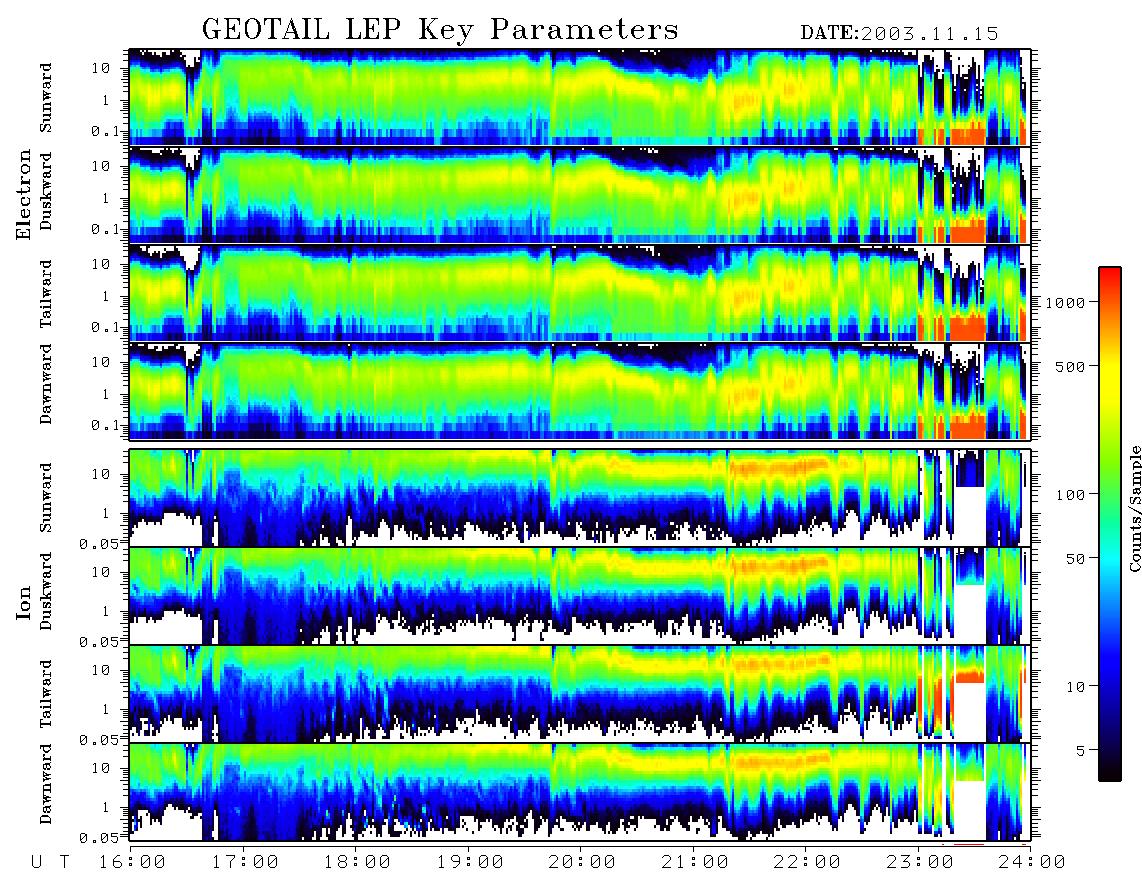Click the Electron 'Tailward' panel label
The height and width of the screenshot is (880, 1142).
[x=46, y=293]
